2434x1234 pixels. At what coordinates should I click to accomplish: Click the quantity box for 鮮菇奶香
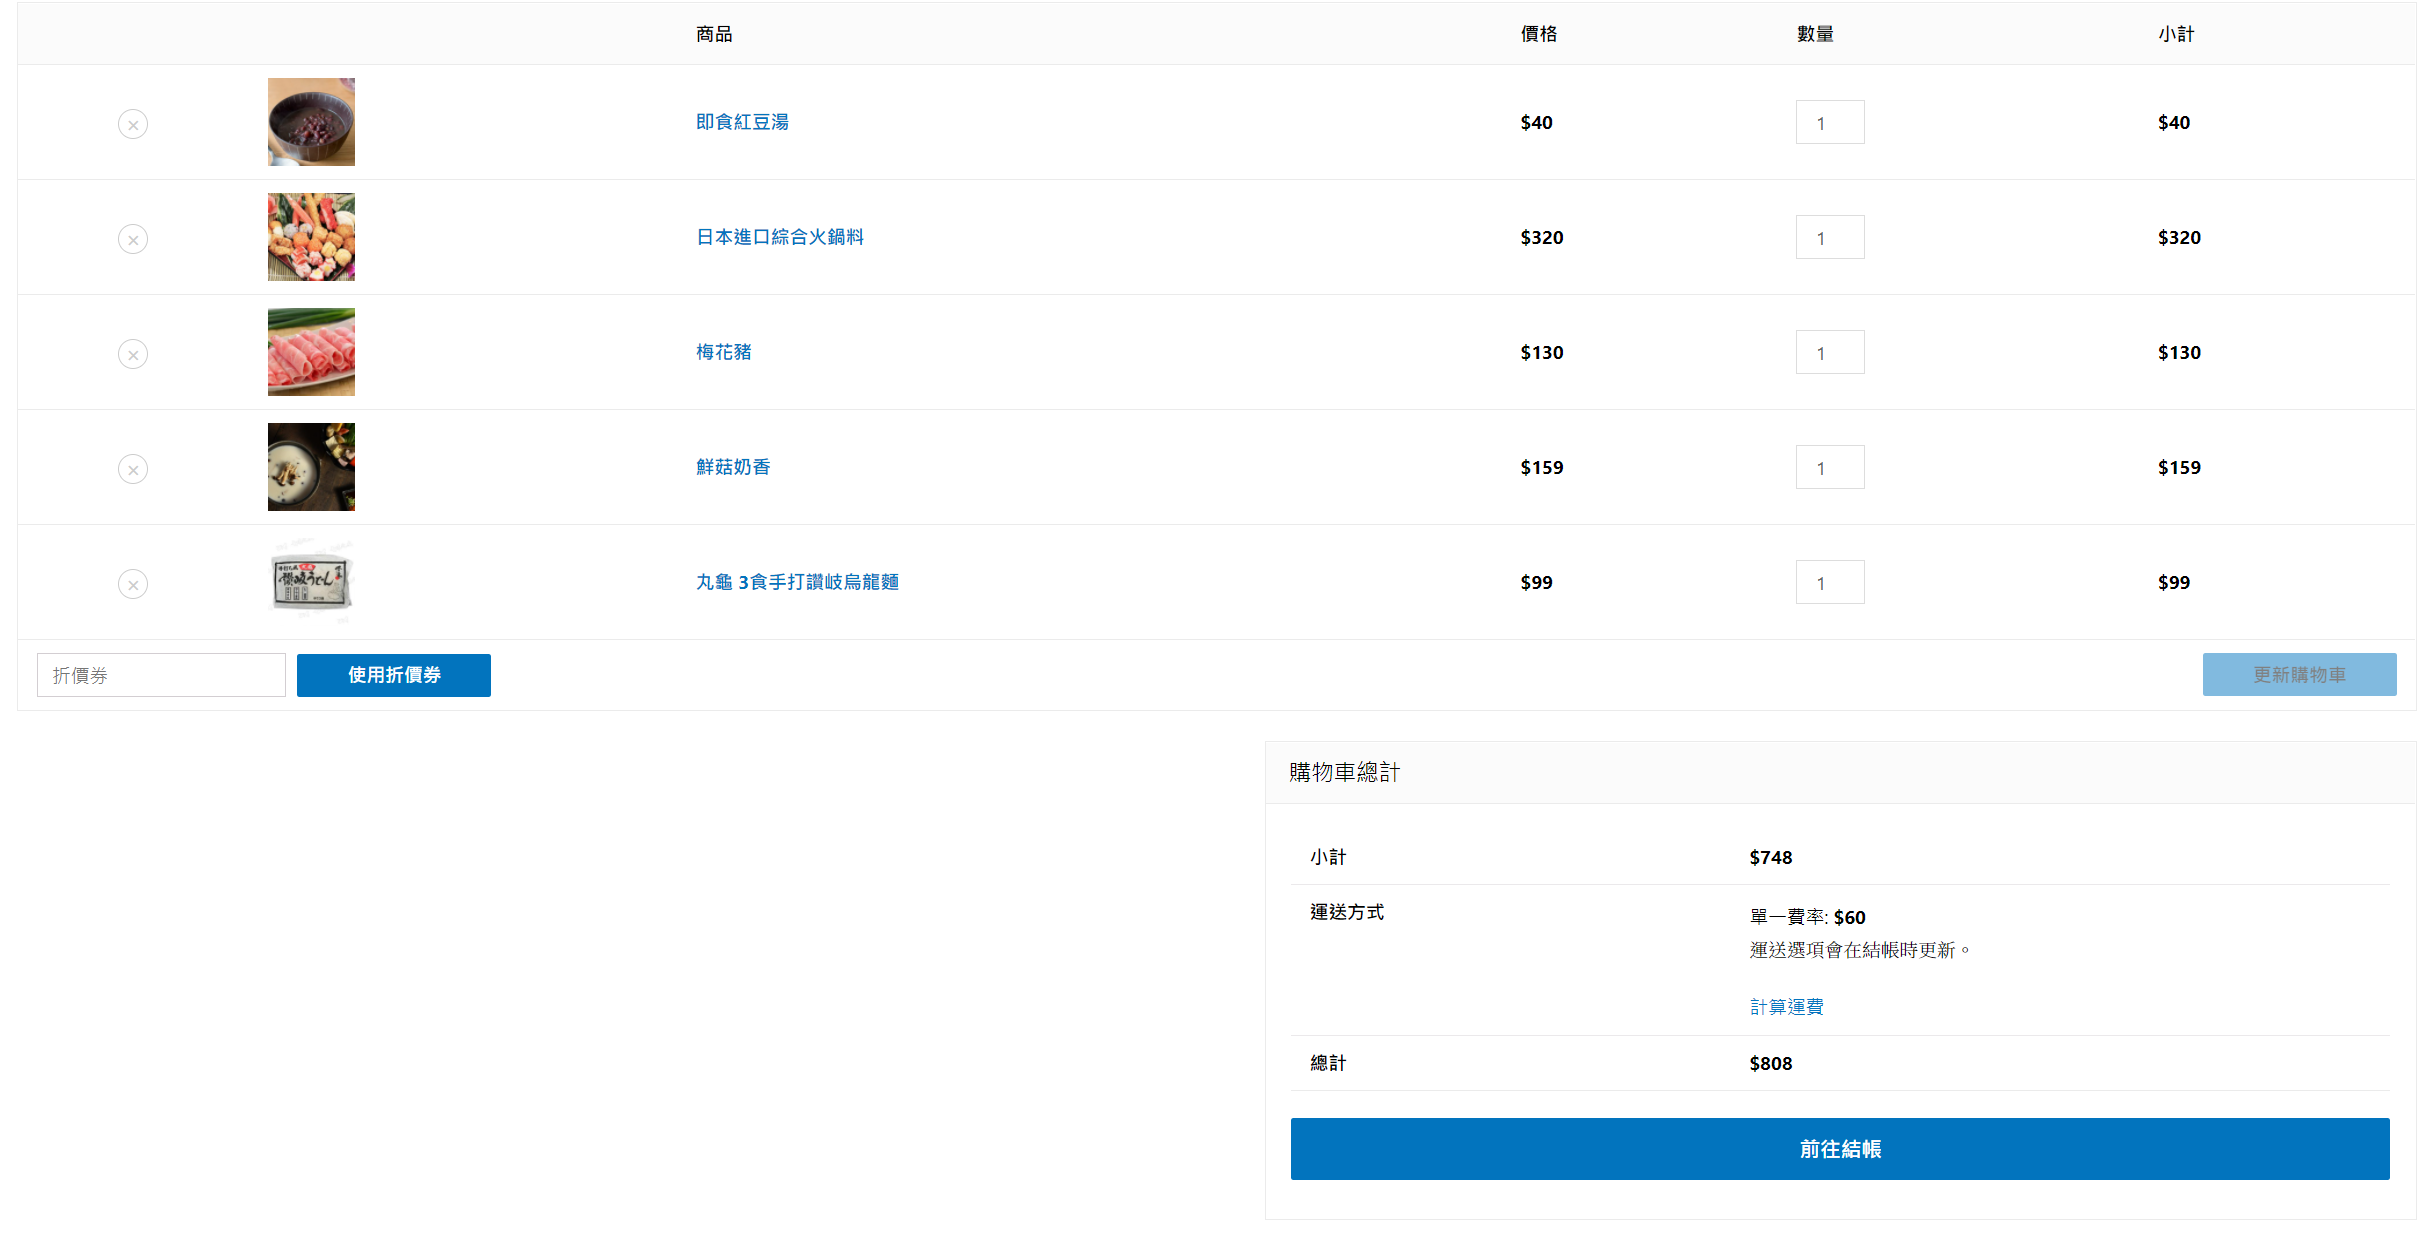[x=1829, y=467]
